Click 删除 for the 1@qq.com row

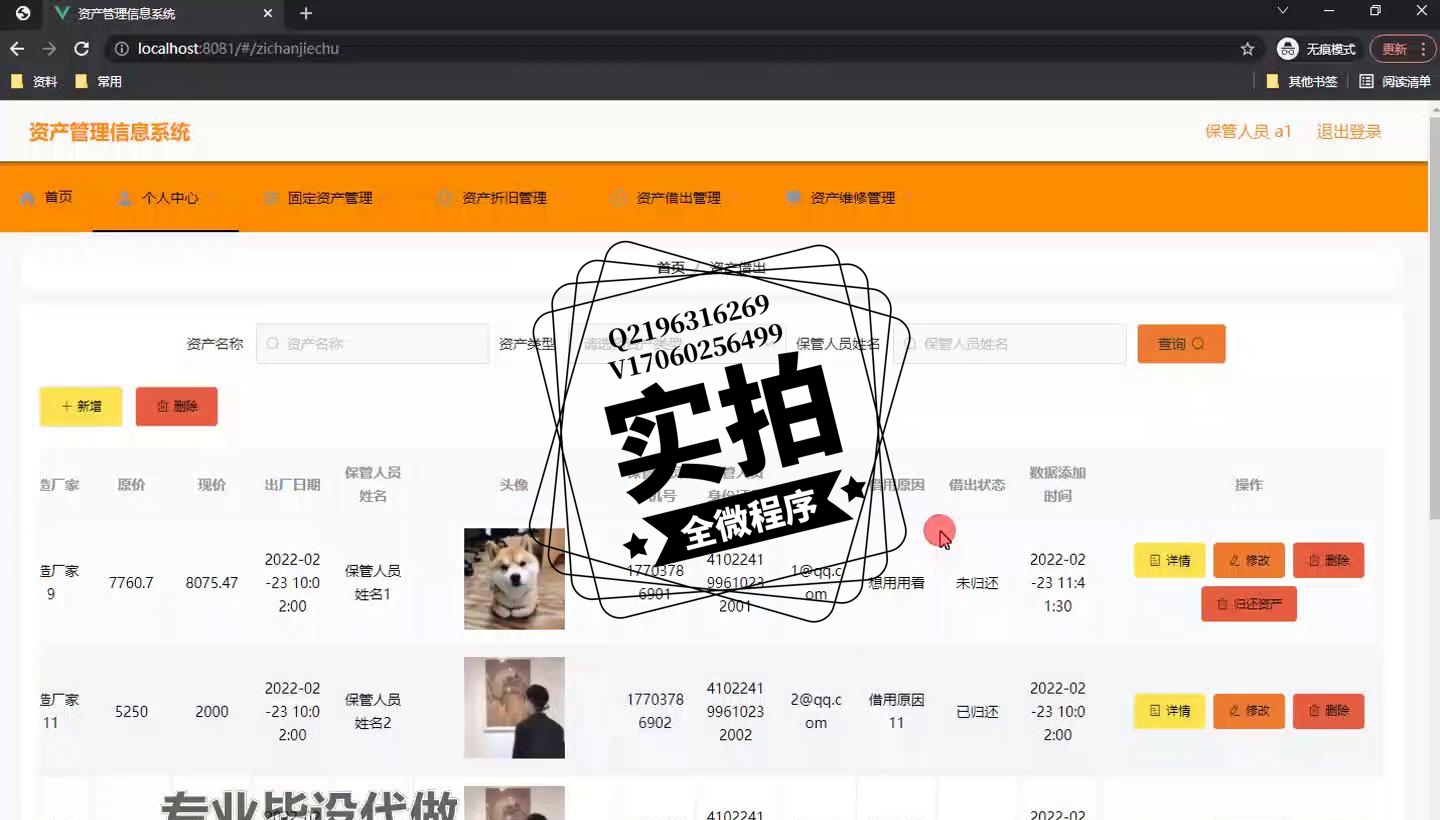click(1328, 561)
